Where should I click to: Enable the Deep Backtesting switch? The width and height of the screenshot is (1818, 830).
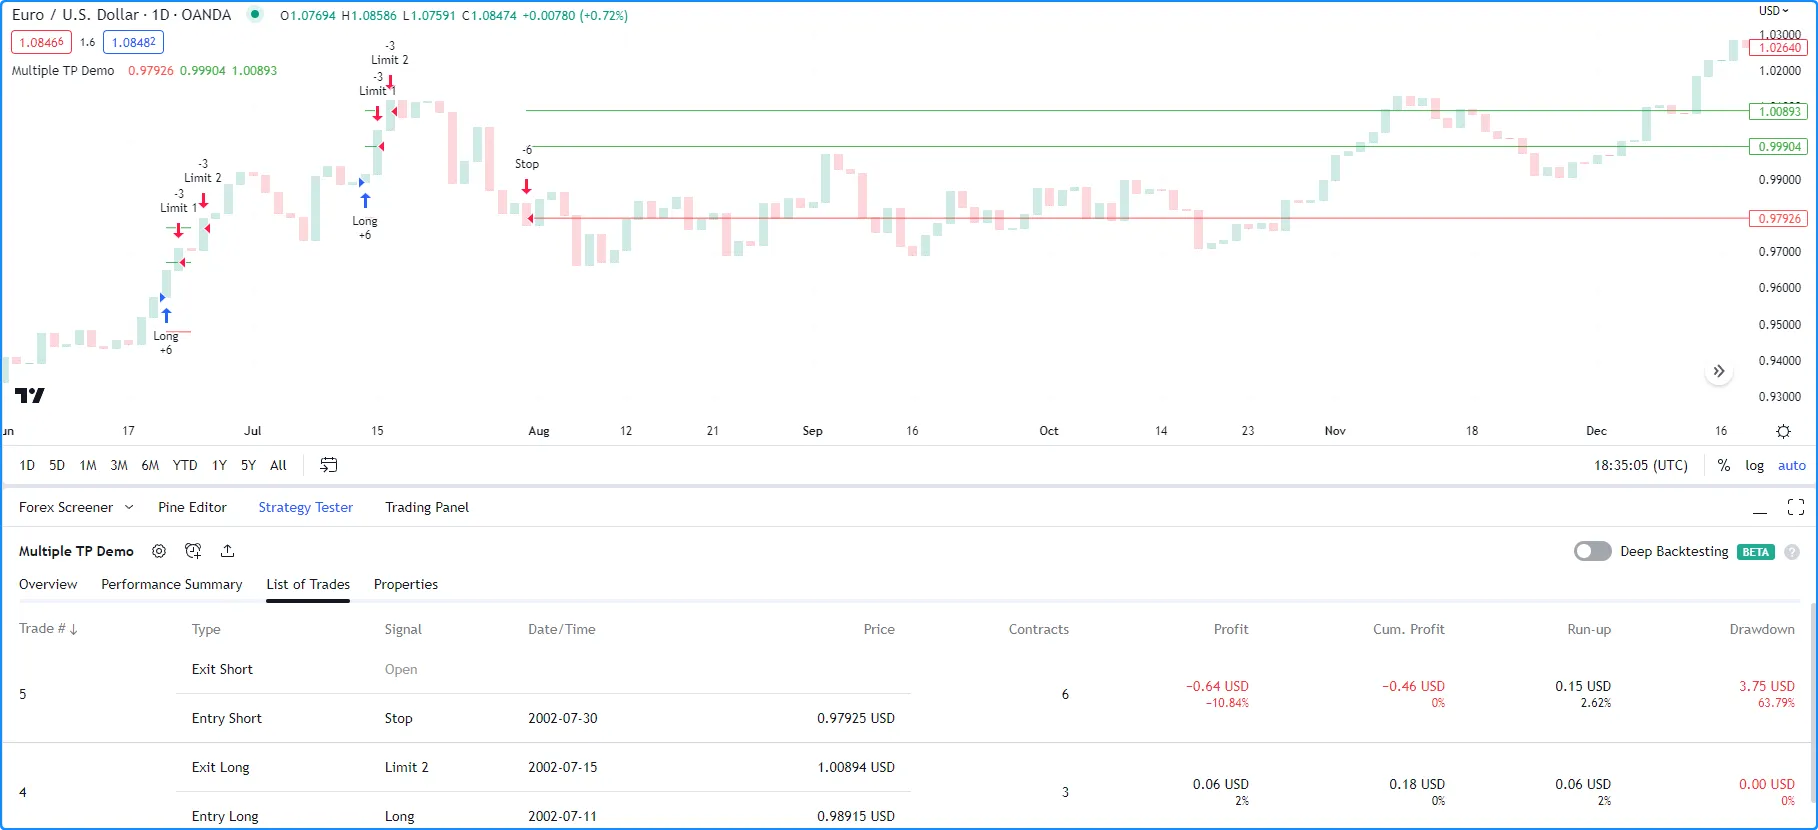click(x=1592, y=552)
